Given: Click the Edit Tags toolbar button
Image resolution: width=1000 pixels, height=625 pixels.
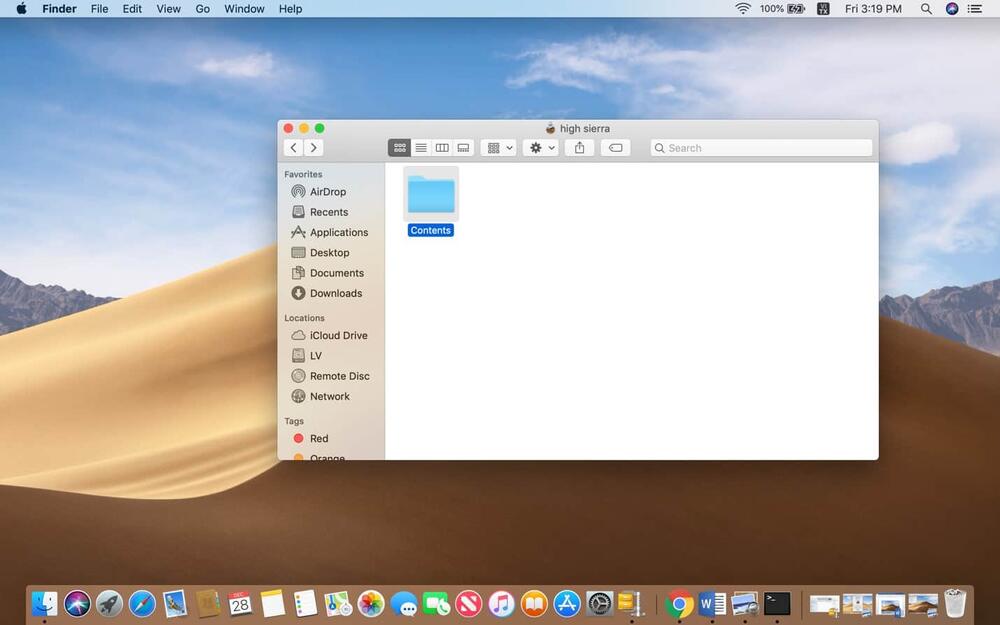Looking at the screenshot, I should 615,148.
